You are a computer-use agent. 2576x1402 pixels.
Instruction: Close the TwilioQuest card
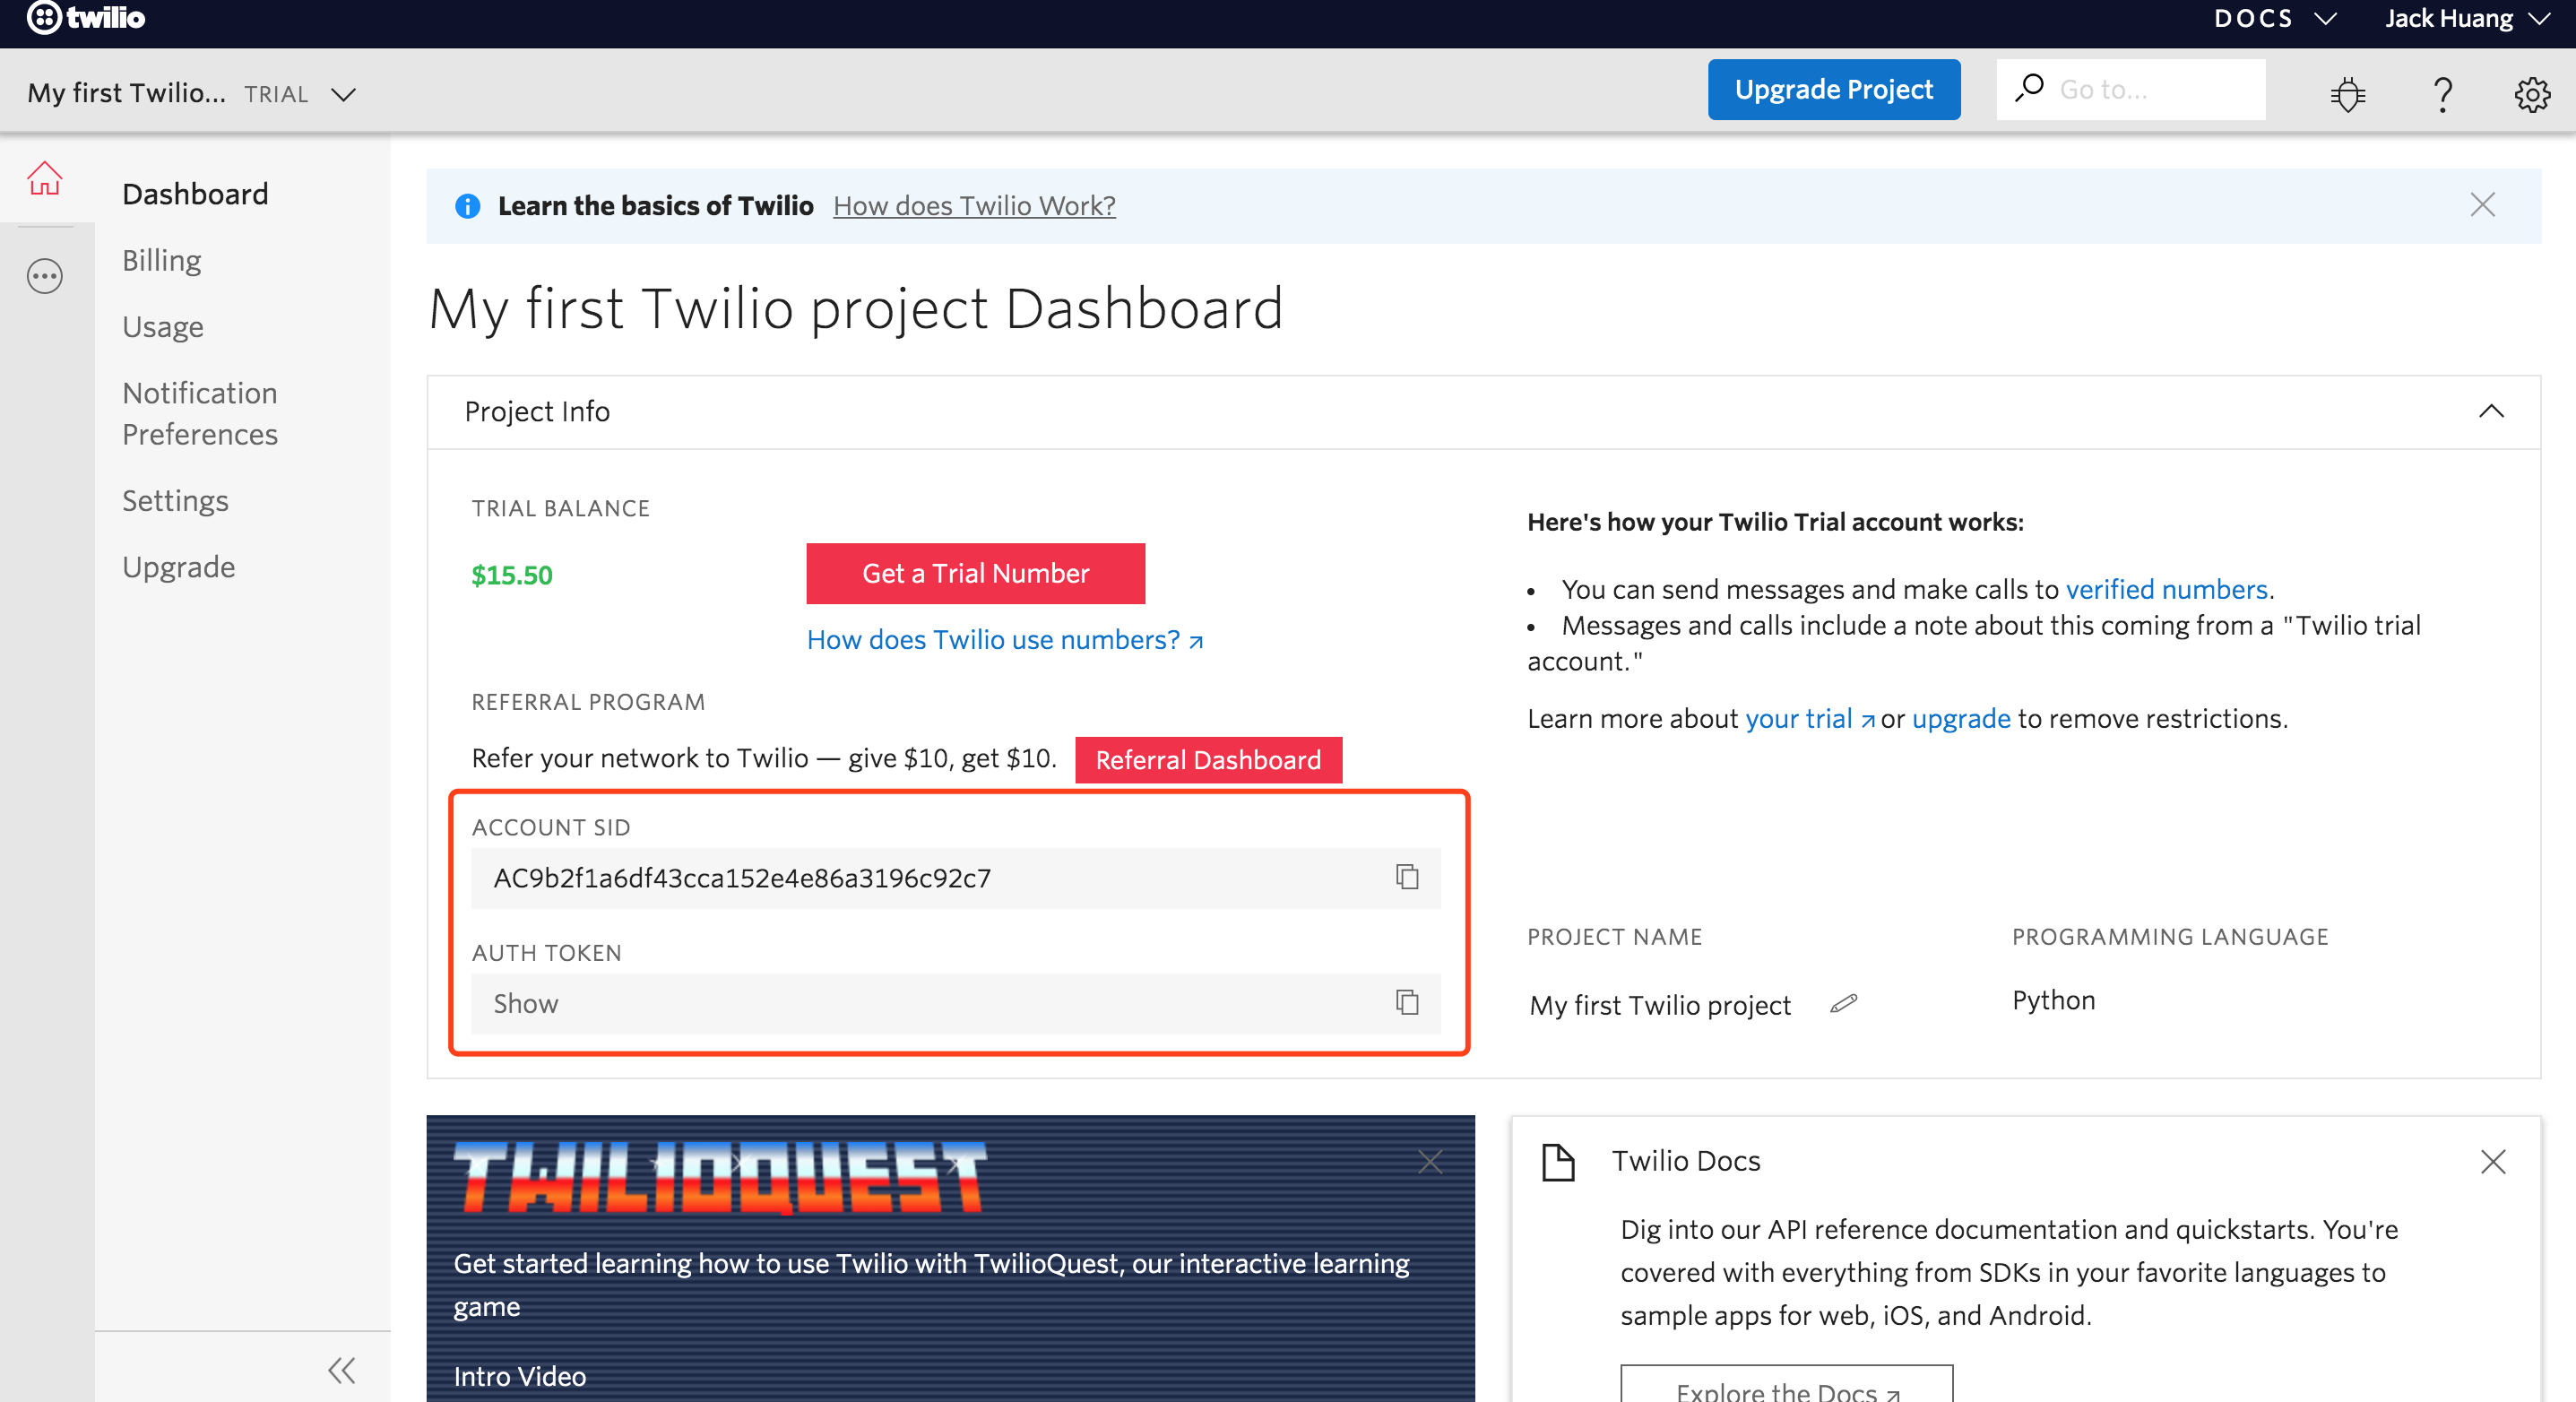pyautogui.click(x=1430, y=1161)
